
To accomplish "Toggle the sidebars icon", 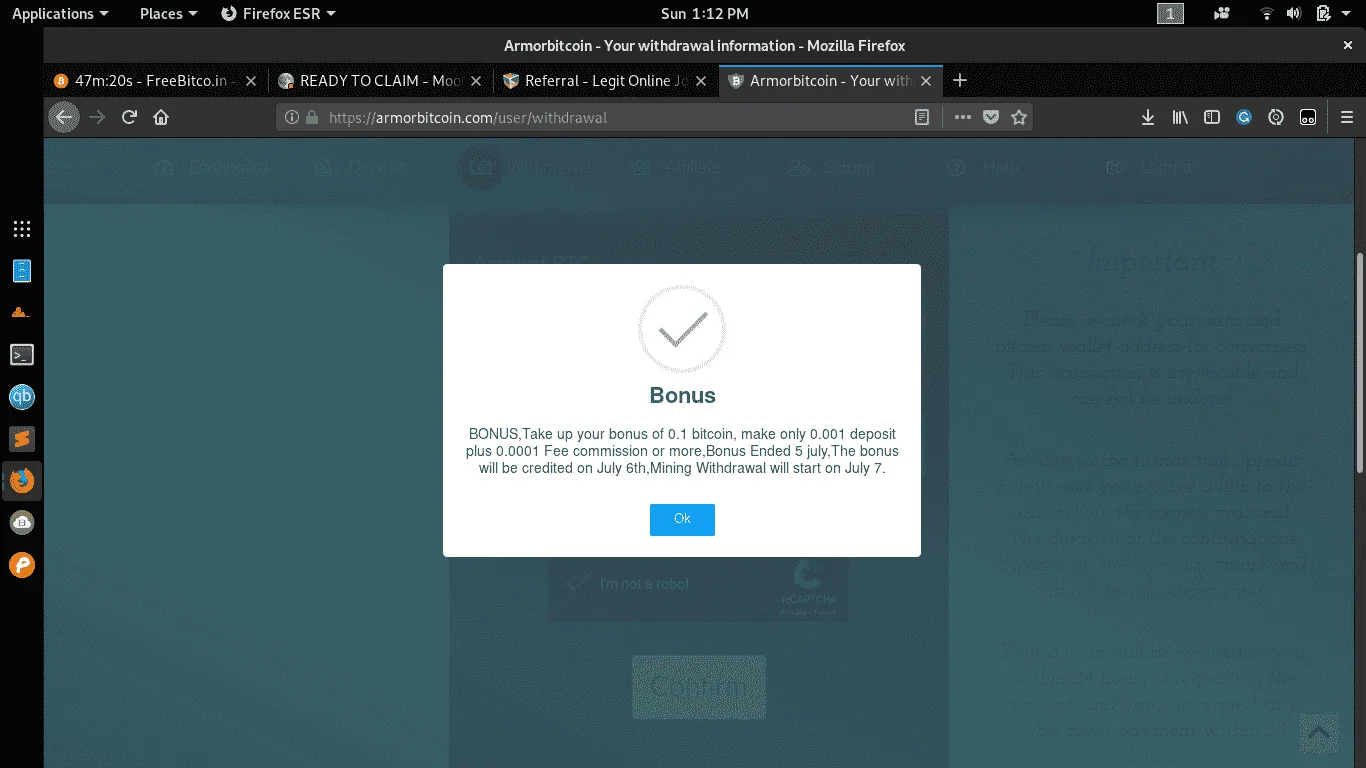I will 1212,117.
